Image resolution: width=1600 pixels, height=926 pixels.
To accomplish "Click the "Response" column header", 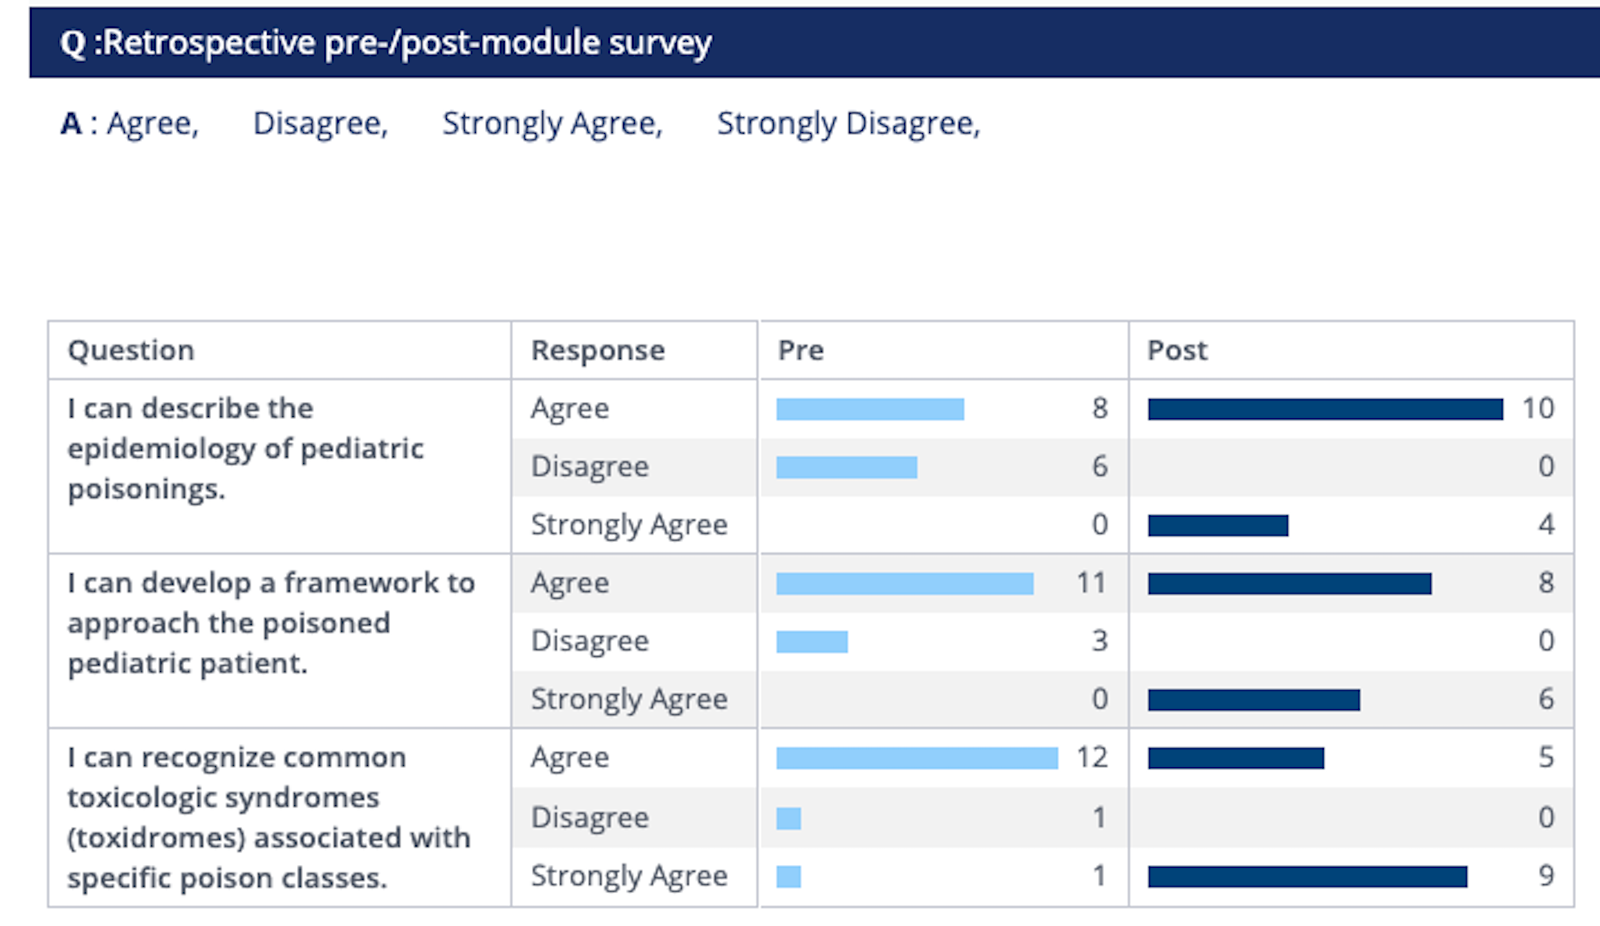I will click(x=597, y=350).
